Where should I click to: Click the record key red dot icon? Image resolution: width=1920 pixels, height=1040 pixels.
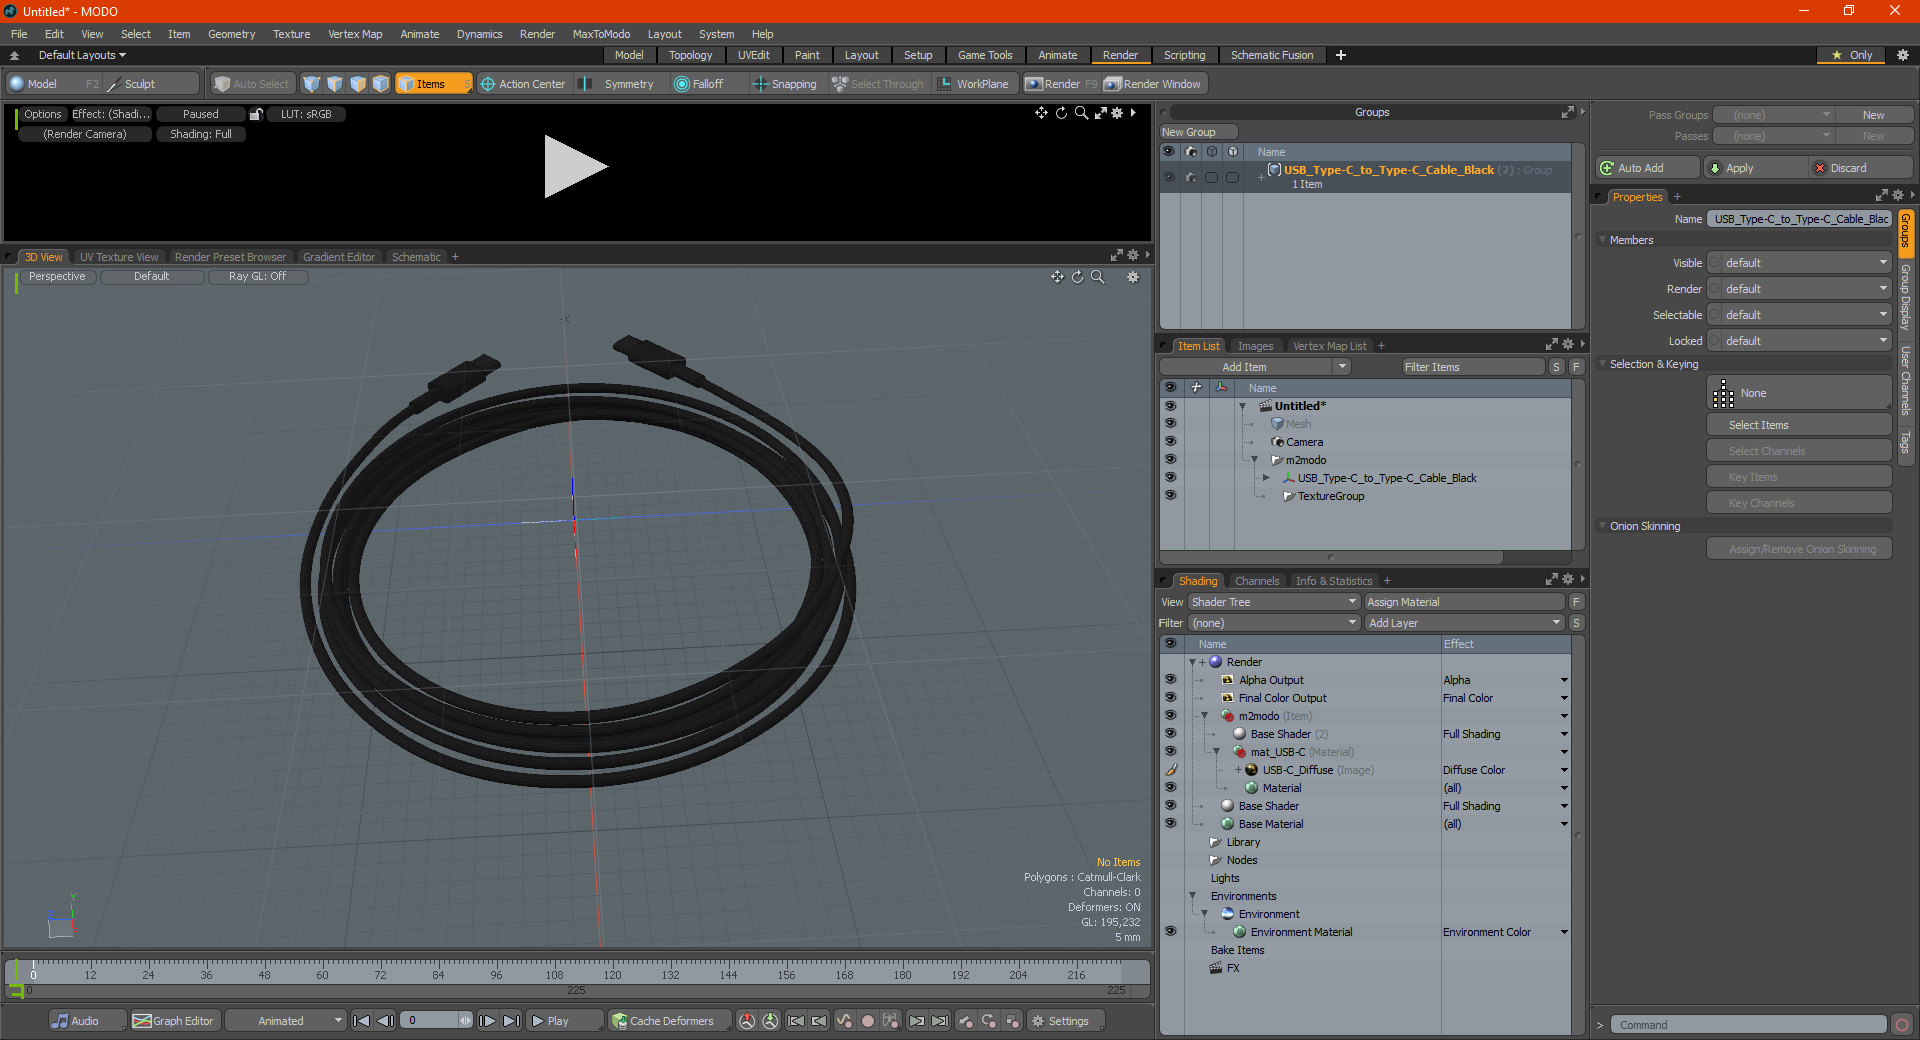pyautogui.click(x=868, y=1021)
